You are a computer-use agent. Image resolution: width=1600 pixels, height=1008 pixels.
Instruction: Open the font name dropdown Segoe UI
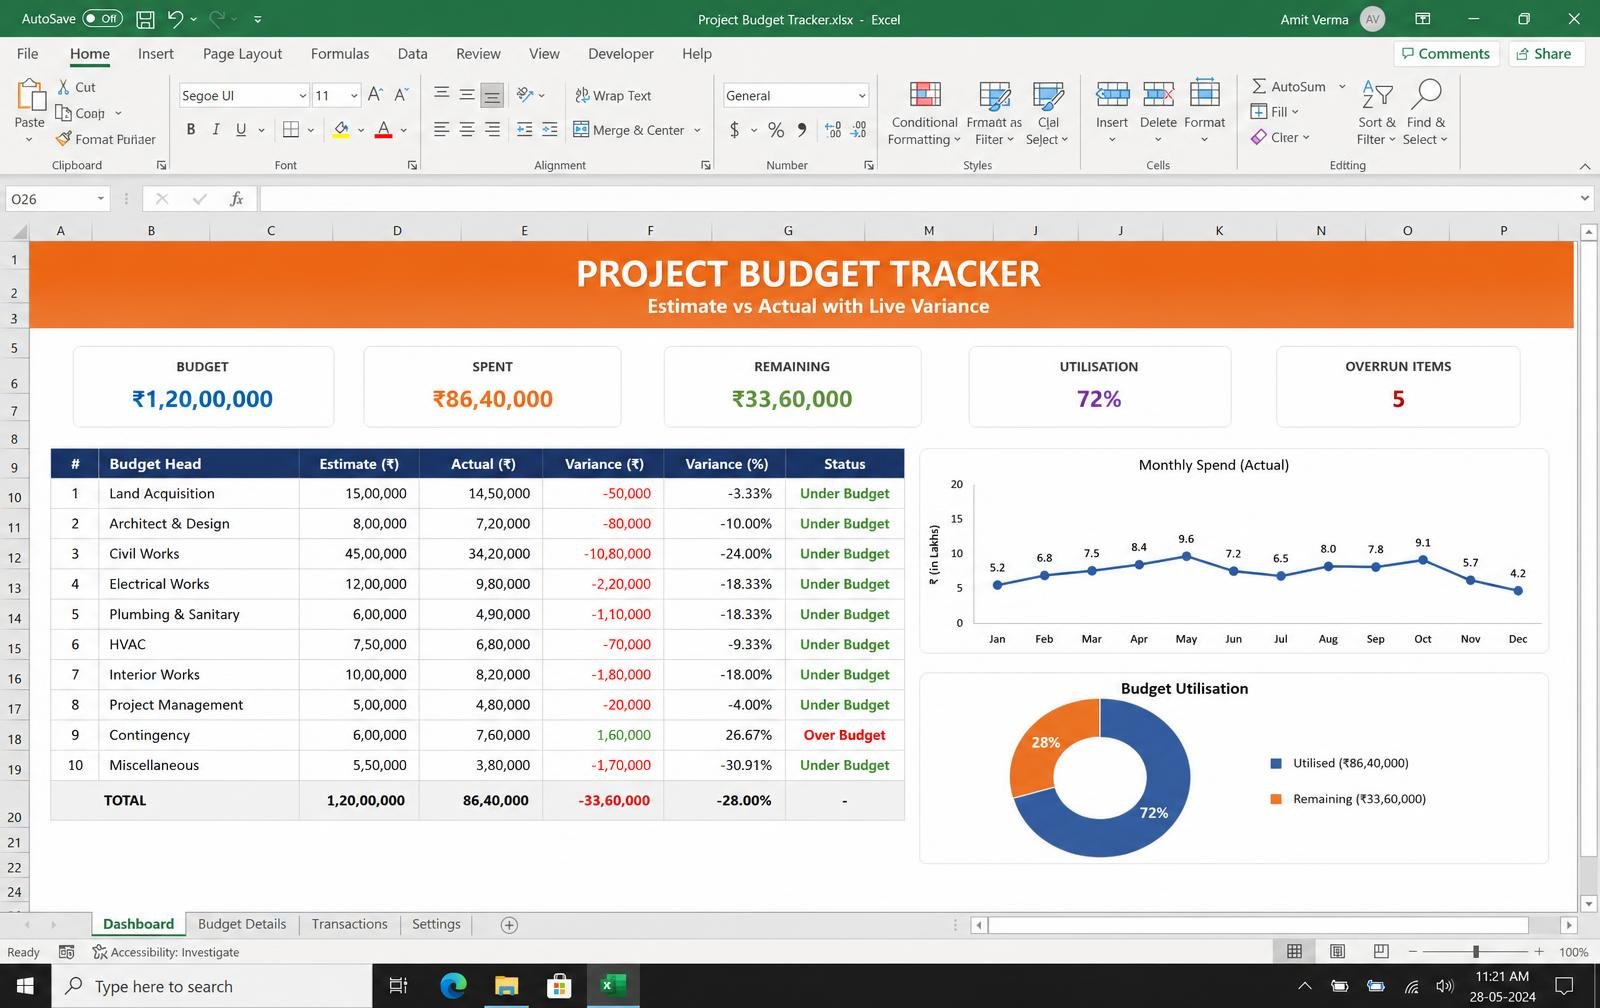(x=302, y=95)
